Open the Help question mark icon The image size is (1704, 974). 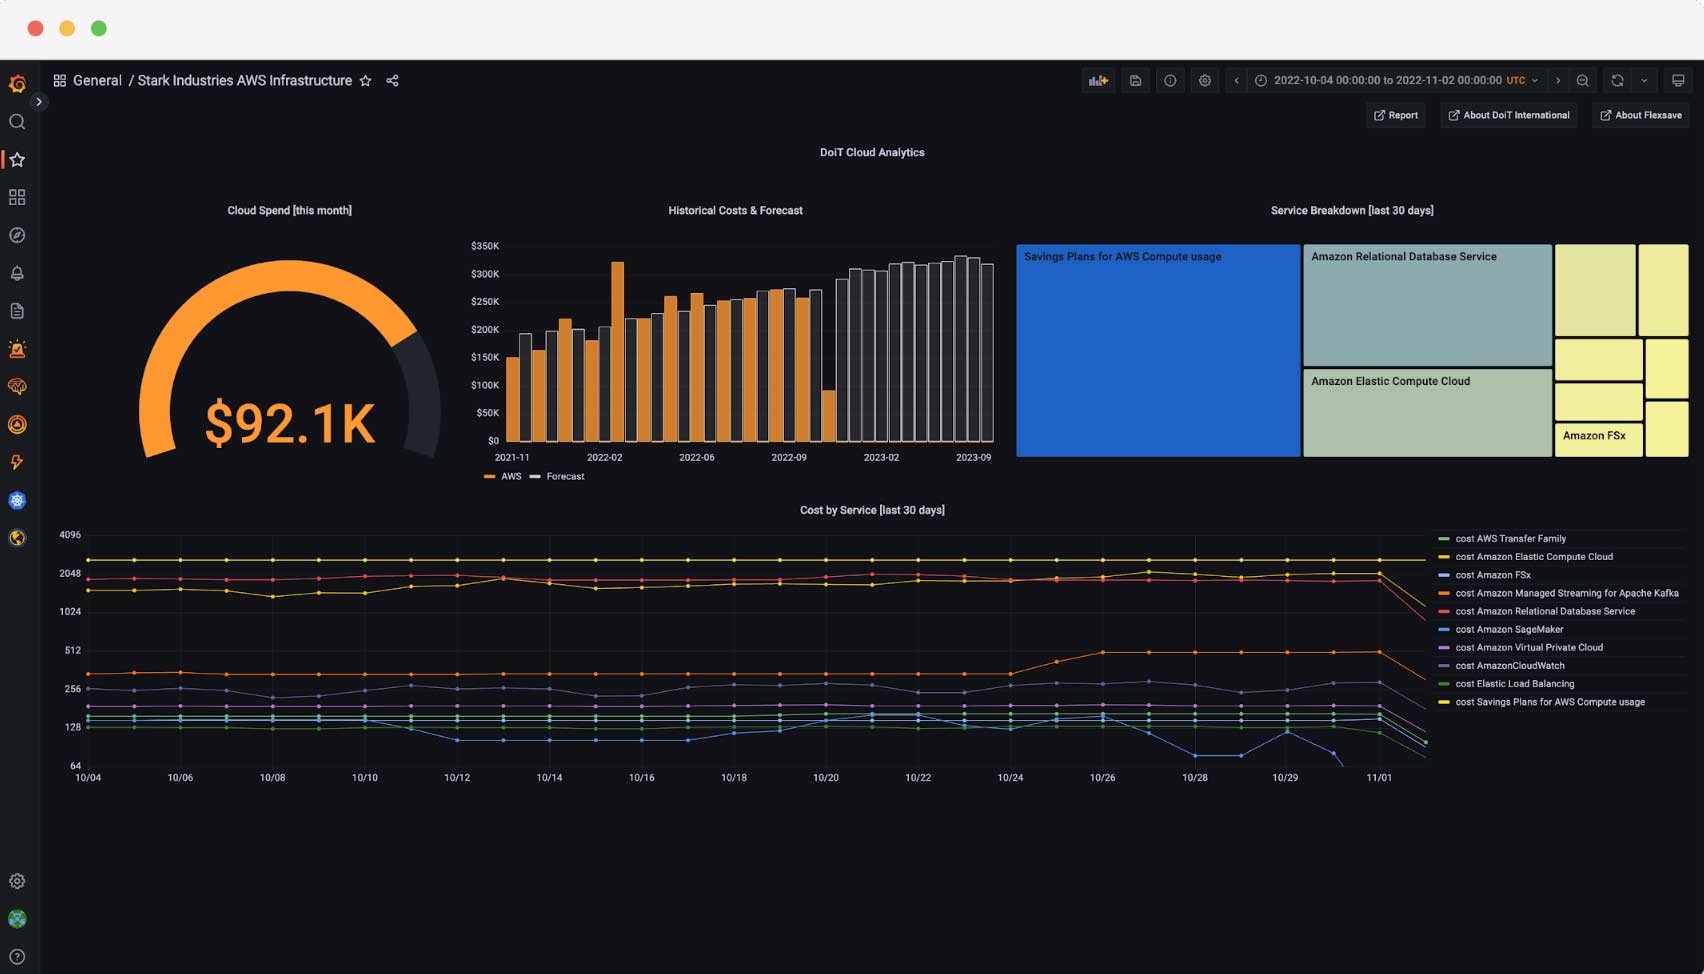pyautogui.click(x=17, y=957)
